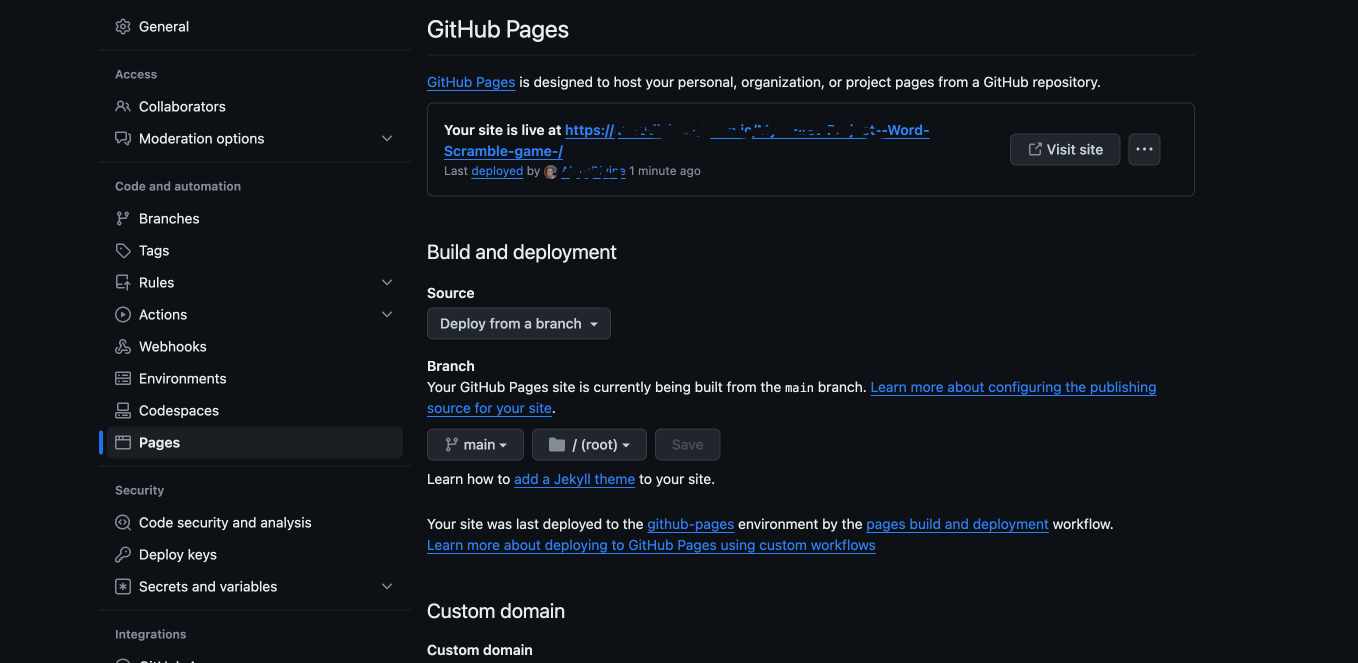Open Code security and analysis settings
1358x663 pixels.
255,523
